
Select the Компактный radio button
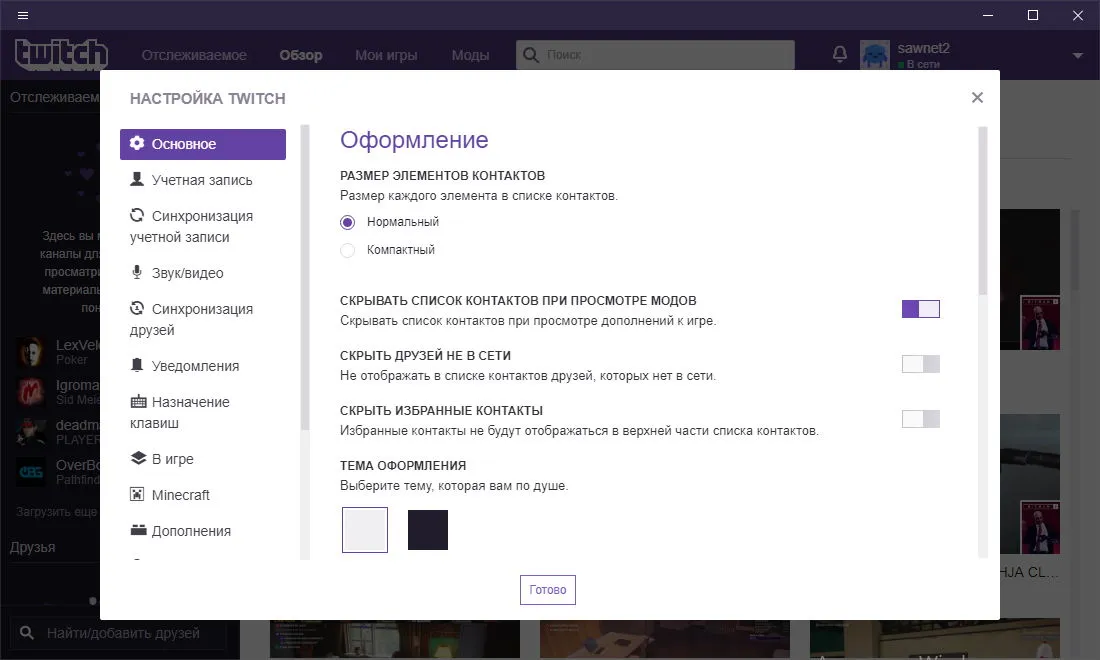pyautogui.click(x=347, y=250)
